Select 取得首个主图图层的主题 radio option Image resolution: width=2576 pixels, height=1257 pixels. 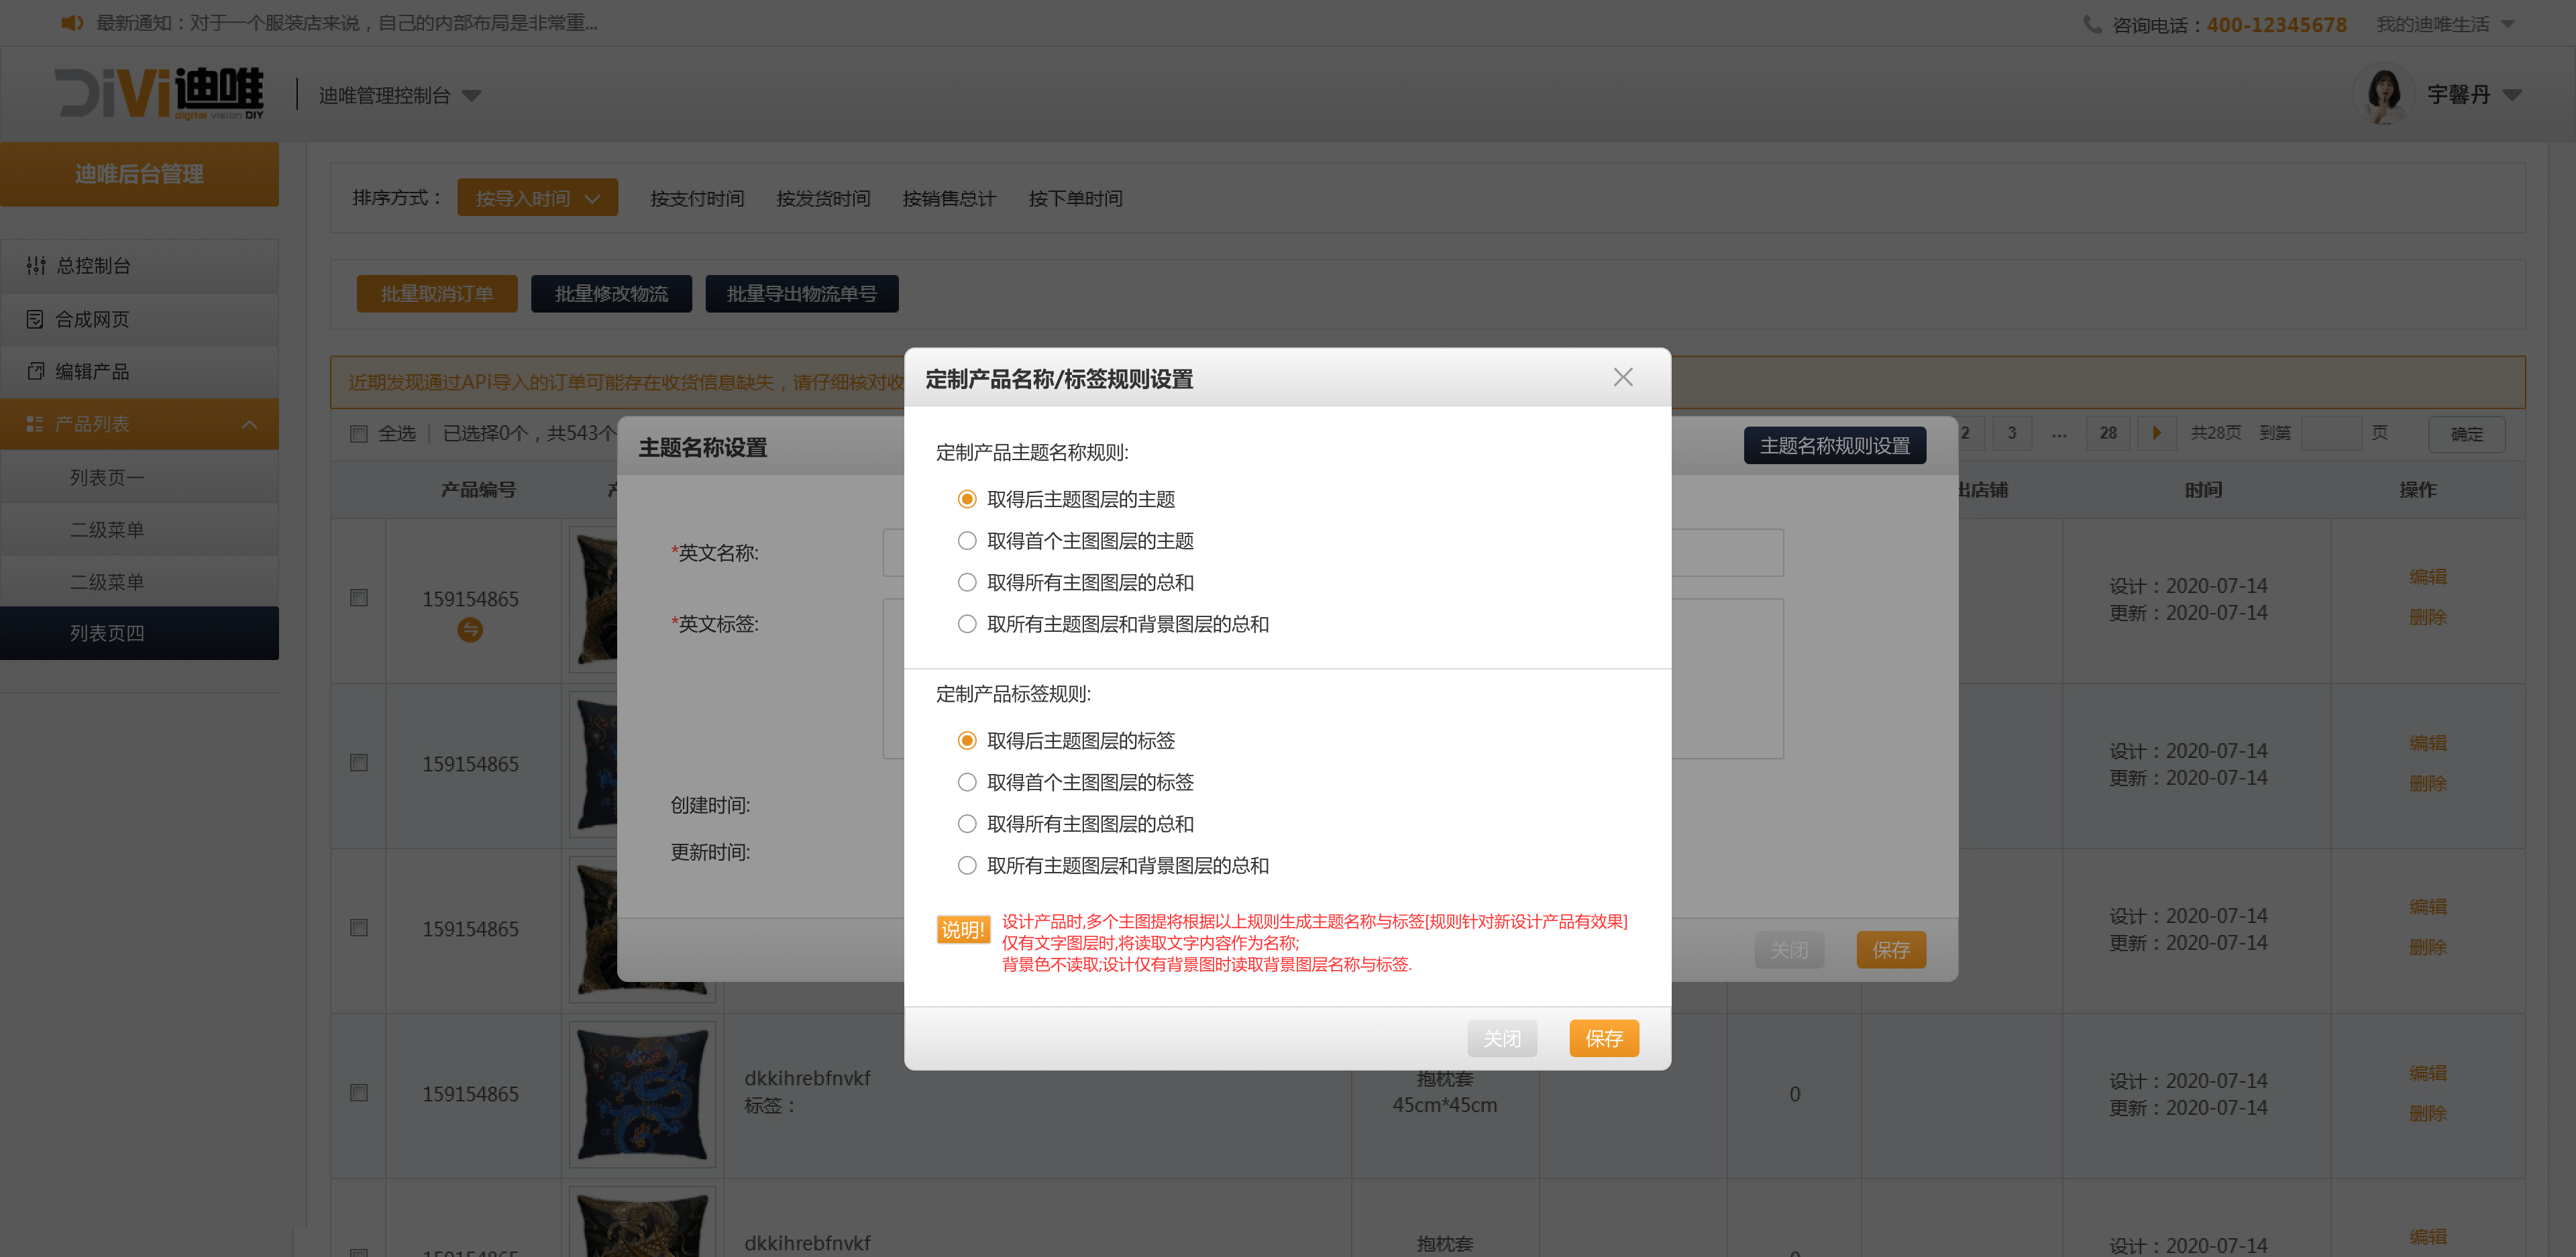(x=967, y=541)
